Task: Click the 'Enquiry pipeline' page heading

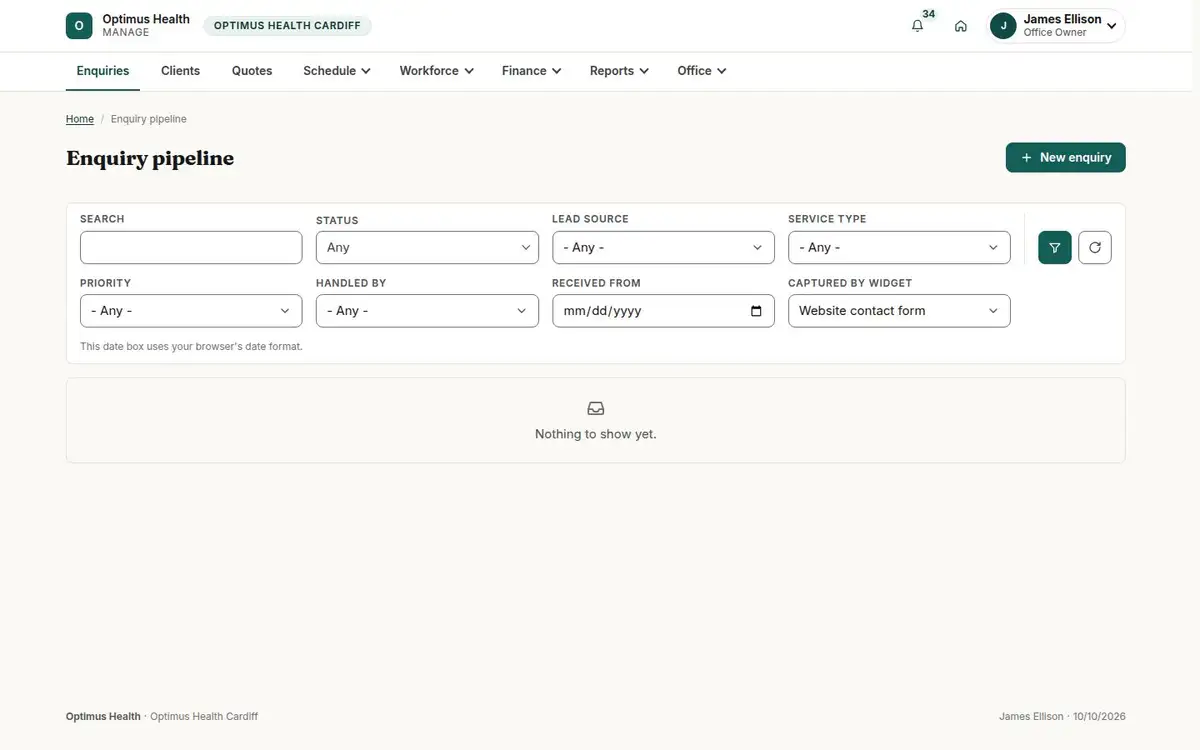Action: (150, 158)
